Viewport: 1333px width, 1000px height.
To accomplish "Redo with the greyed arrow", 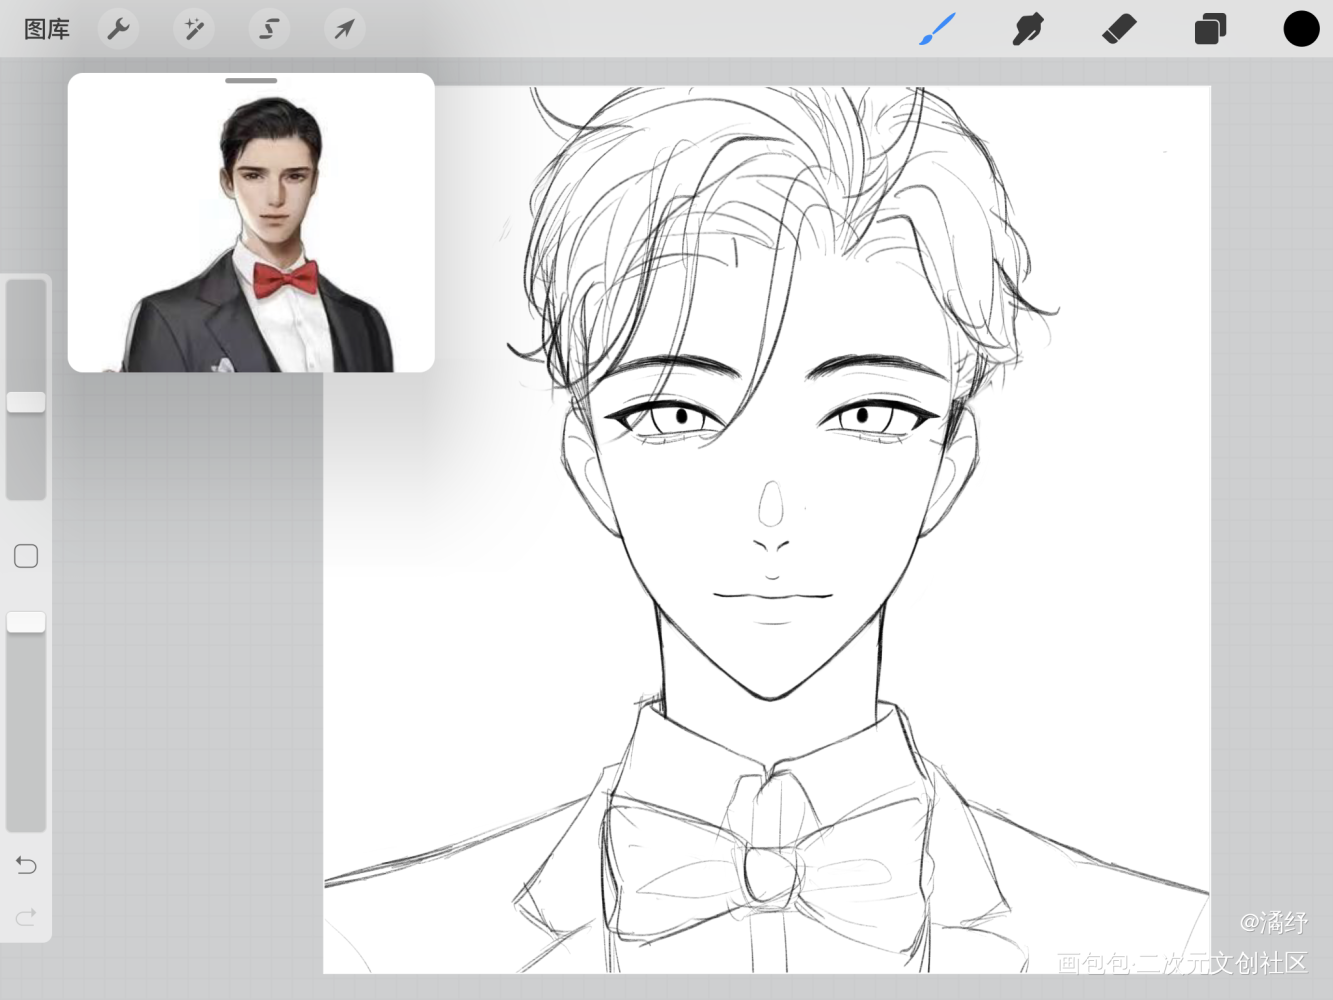I will click(26, 916).
